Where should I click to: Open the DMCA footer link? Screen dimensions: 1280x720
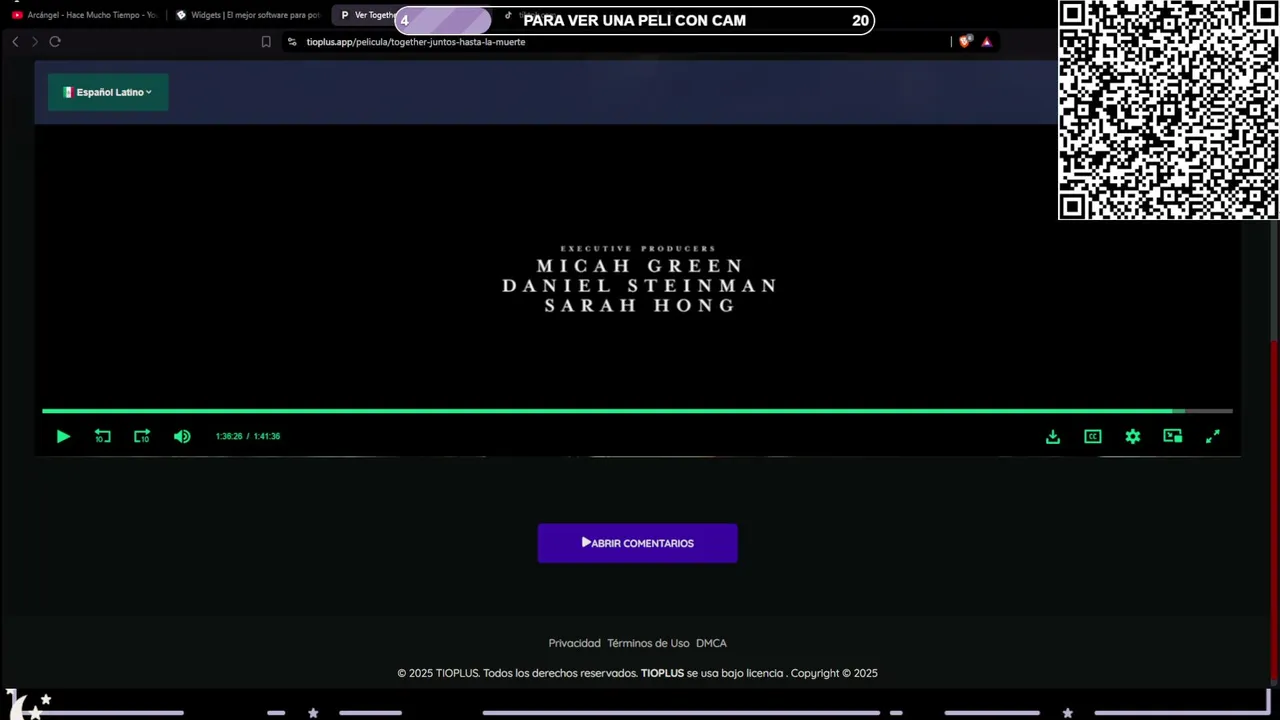(x=711, y=643)
